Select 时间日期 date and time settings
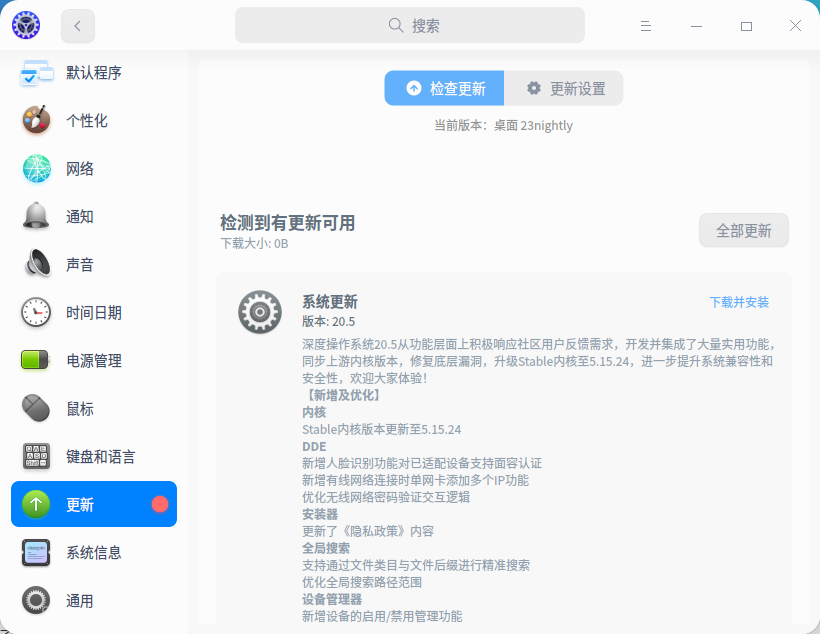Screen dimensions: 820x634 (93, 312)
